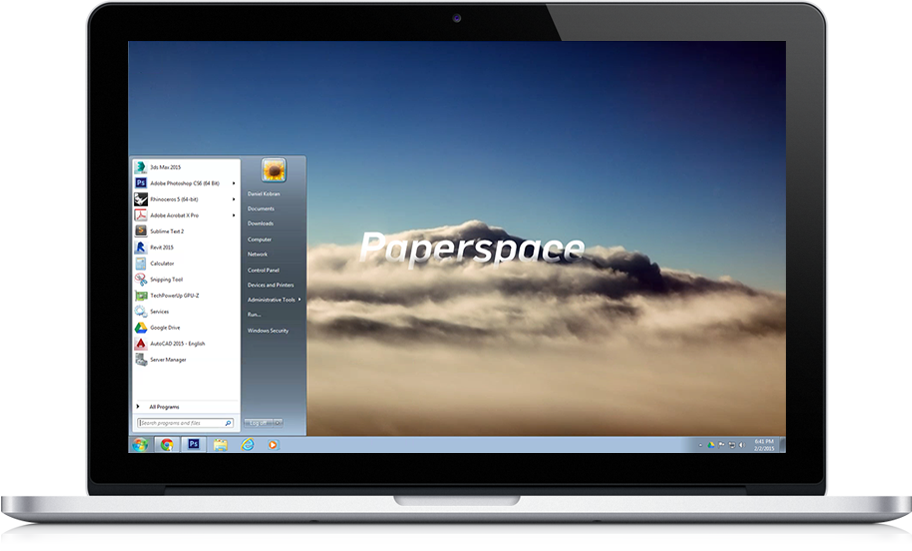Open Control Panel

click(263, 270)
